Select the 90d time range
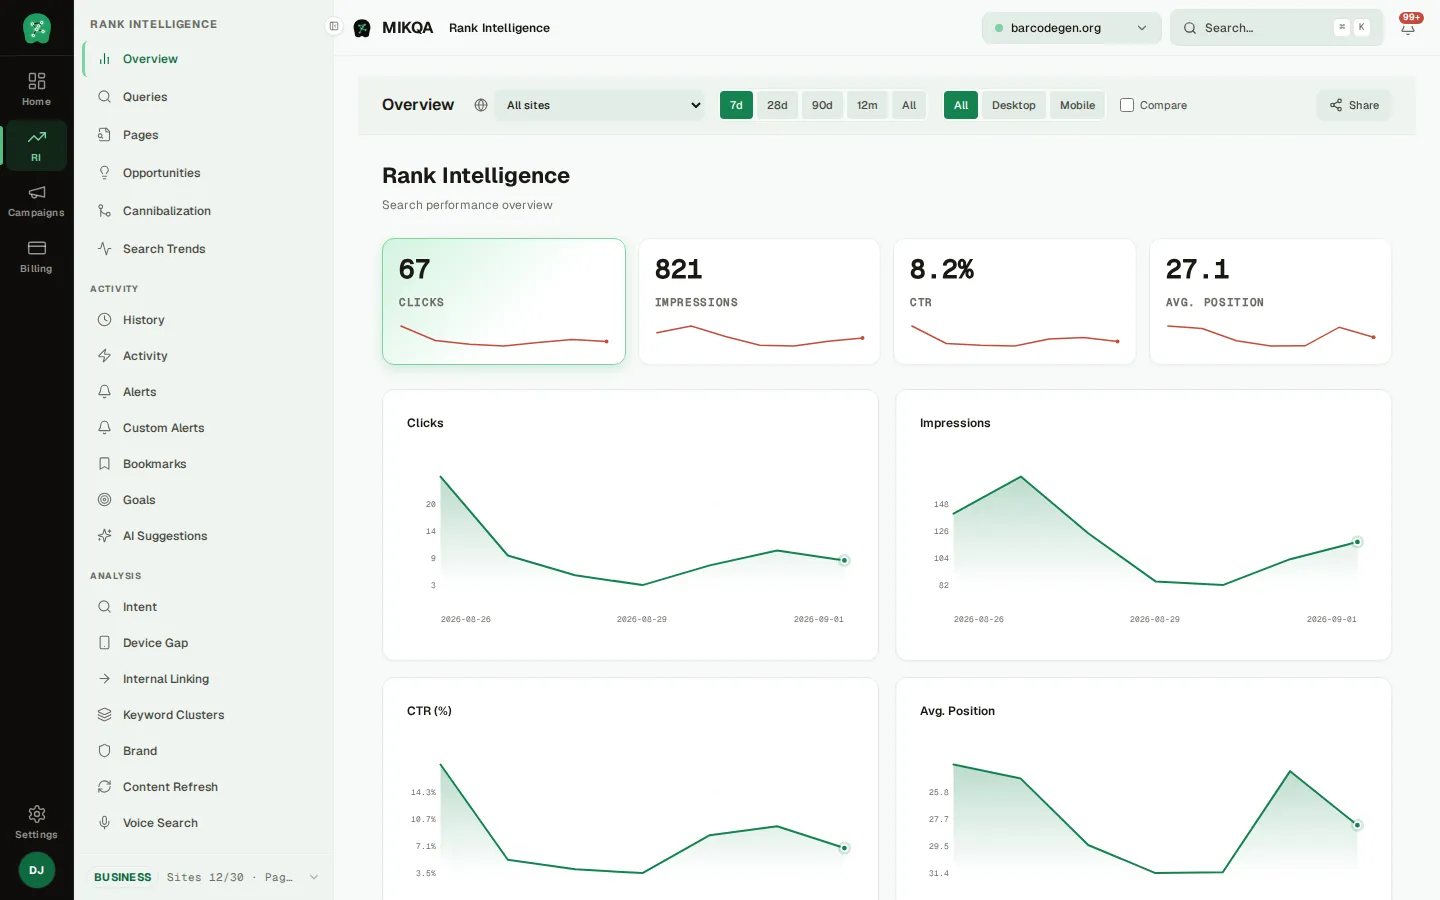 pyautogui.click(x=822, y=105)
